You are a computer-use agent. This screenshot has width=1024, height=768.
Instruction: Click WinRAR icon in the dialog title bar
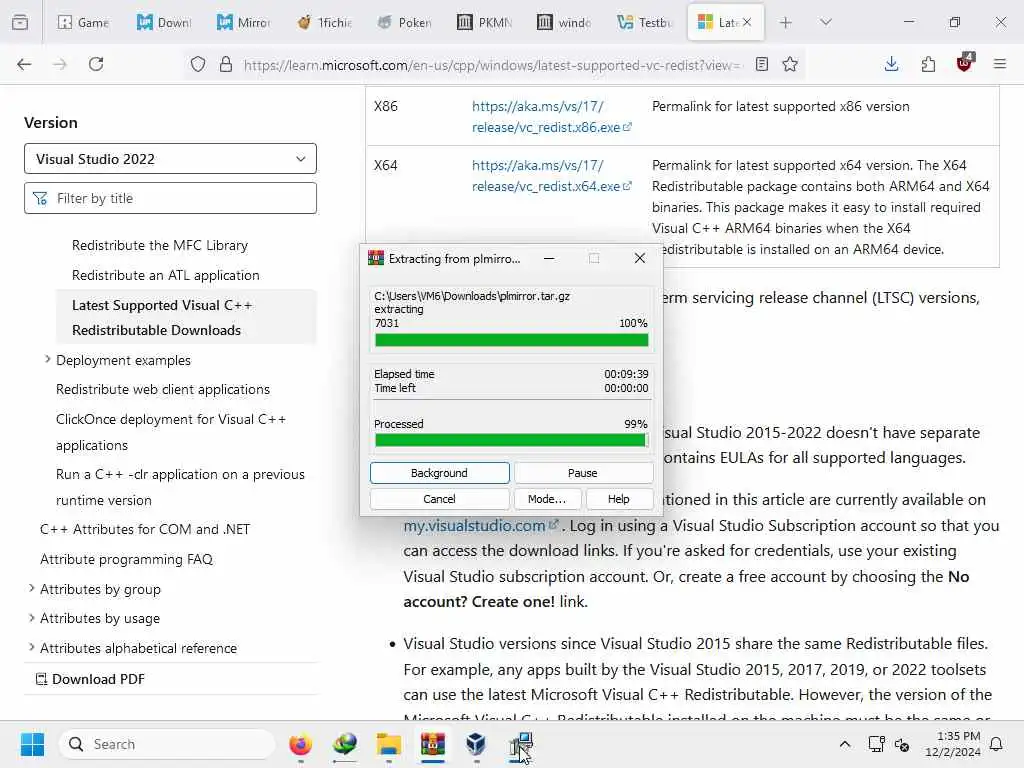[x=376, y=259]
